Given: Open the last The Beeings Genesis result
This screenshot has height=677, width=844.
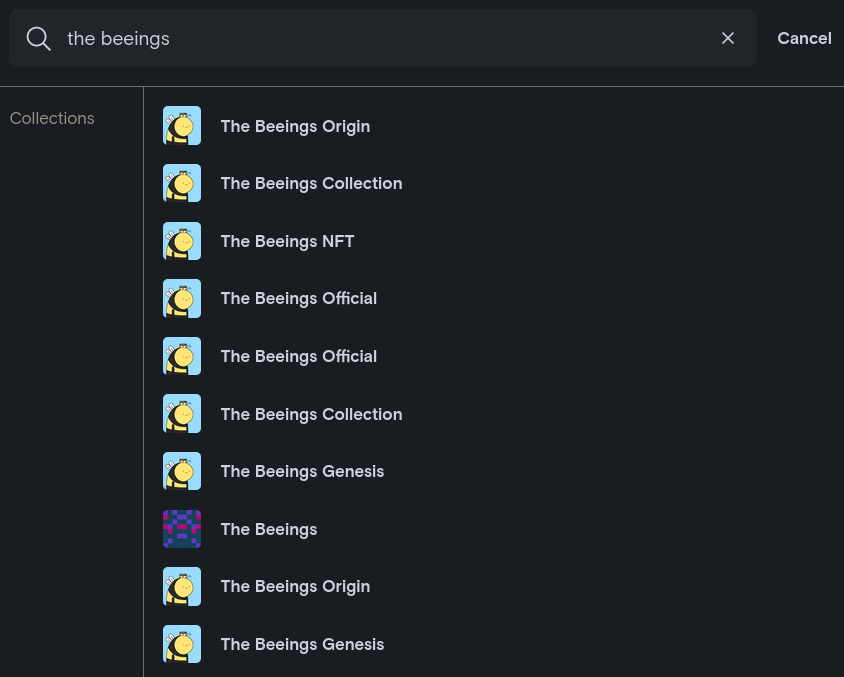Looking at the screenshot, I should [302, 644].
